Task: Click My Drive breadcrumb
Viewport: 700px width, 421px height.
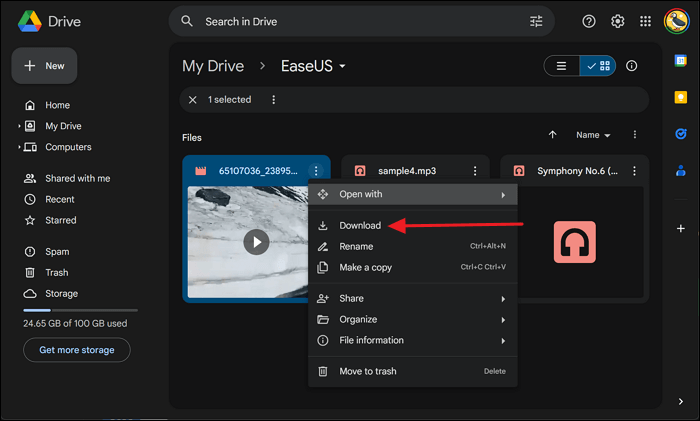Action: 213,66
